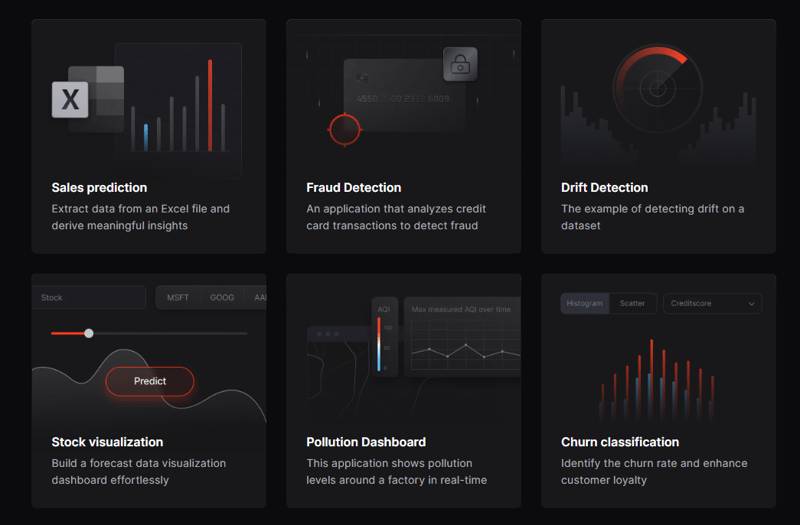The image size is (800, 525).
Task: Open the Sales prediction card title
Action: (99, 187)
